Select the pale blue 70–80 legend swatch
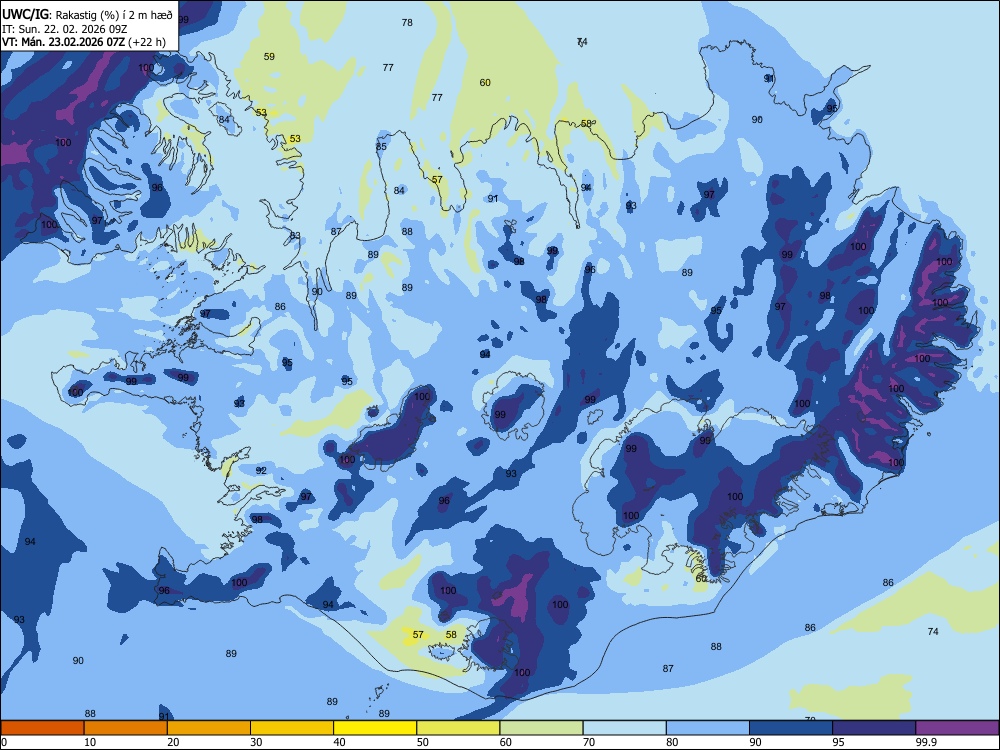The image size is (1000, 750). point(624,728)
